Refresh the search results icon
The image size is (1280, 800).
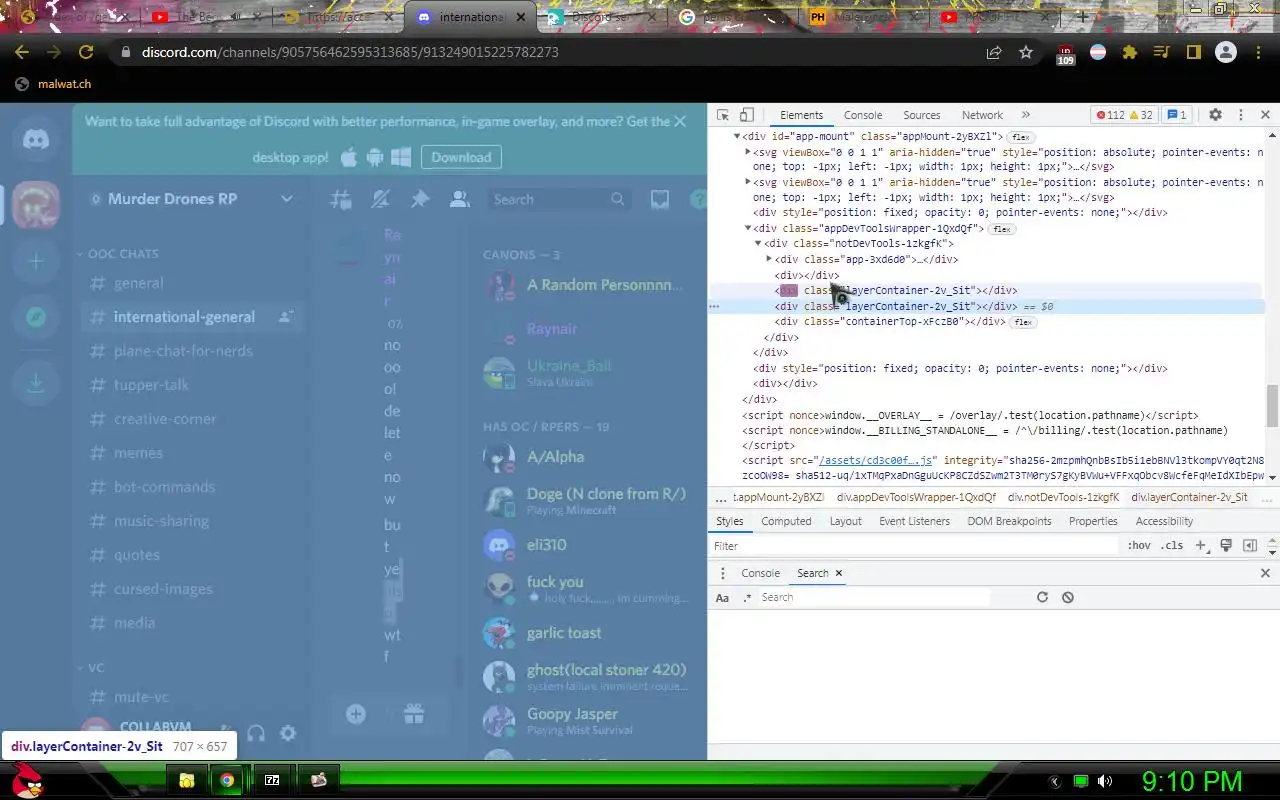coord(1042,597)
